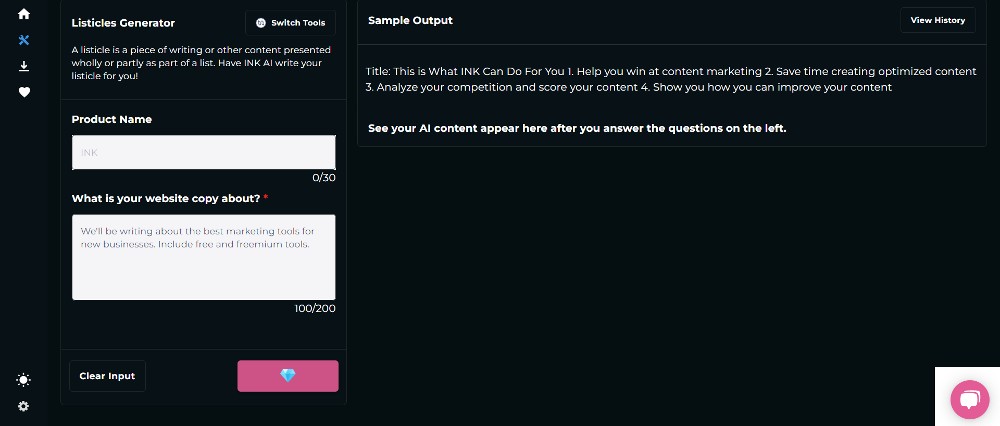Click the diamond icon on generate button
Image resolution: width=1000 pixels, height=426 pixels.
288,376
